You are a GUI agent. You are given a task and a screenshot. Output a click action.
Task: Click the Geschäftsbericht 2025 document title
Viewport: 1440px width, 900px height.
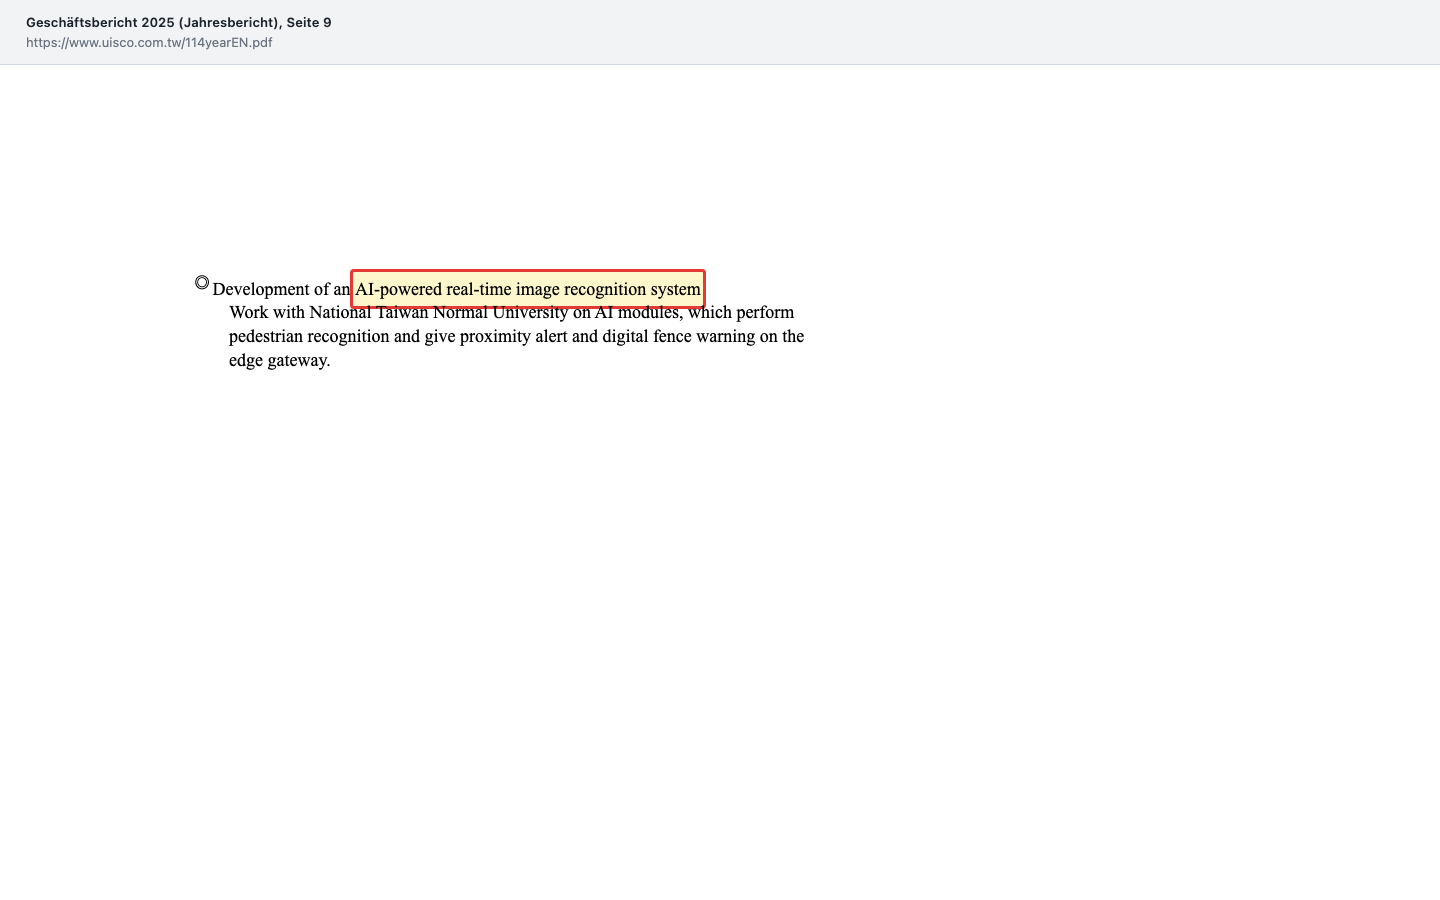(x=179, y=22)
